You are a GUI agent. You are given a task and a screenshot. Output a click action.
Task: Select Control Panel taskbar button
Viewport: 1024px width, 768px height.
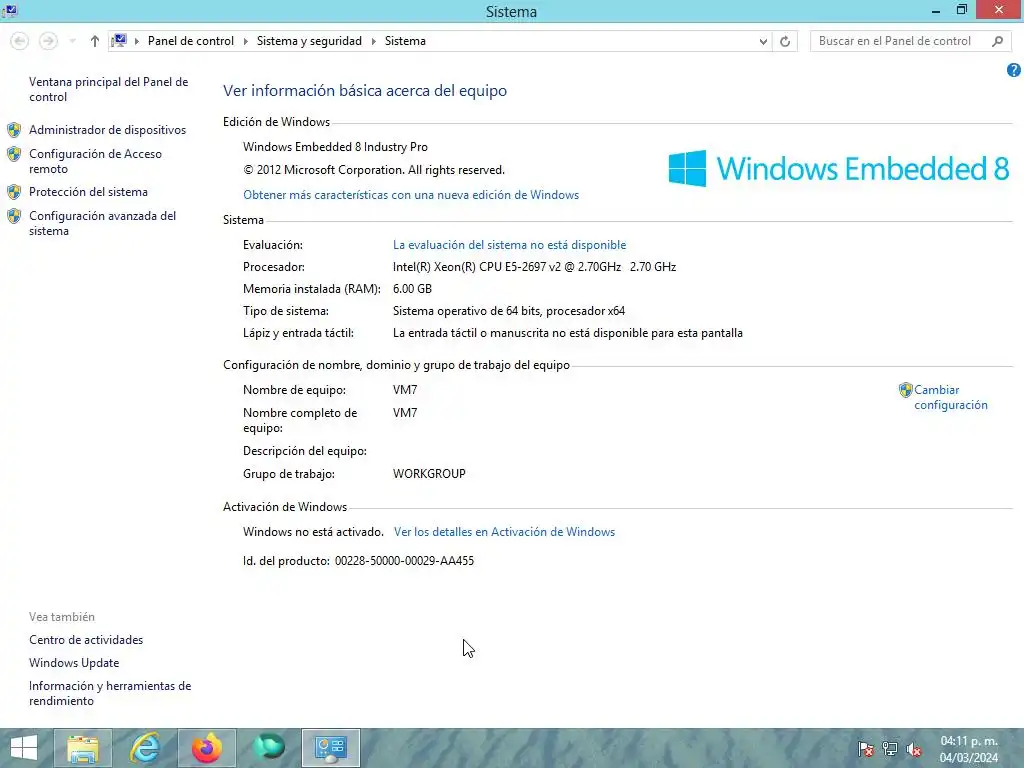330,748
